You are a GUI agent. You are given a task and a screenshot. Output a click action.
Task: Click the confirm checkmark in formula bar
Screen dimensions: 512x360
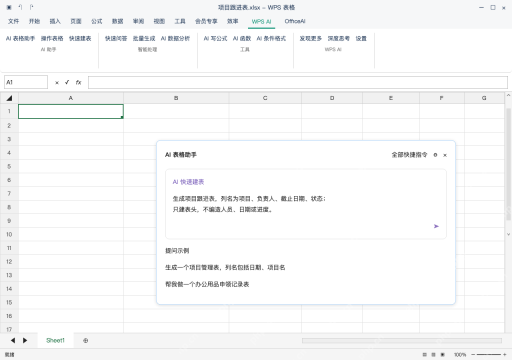(67, 82)
